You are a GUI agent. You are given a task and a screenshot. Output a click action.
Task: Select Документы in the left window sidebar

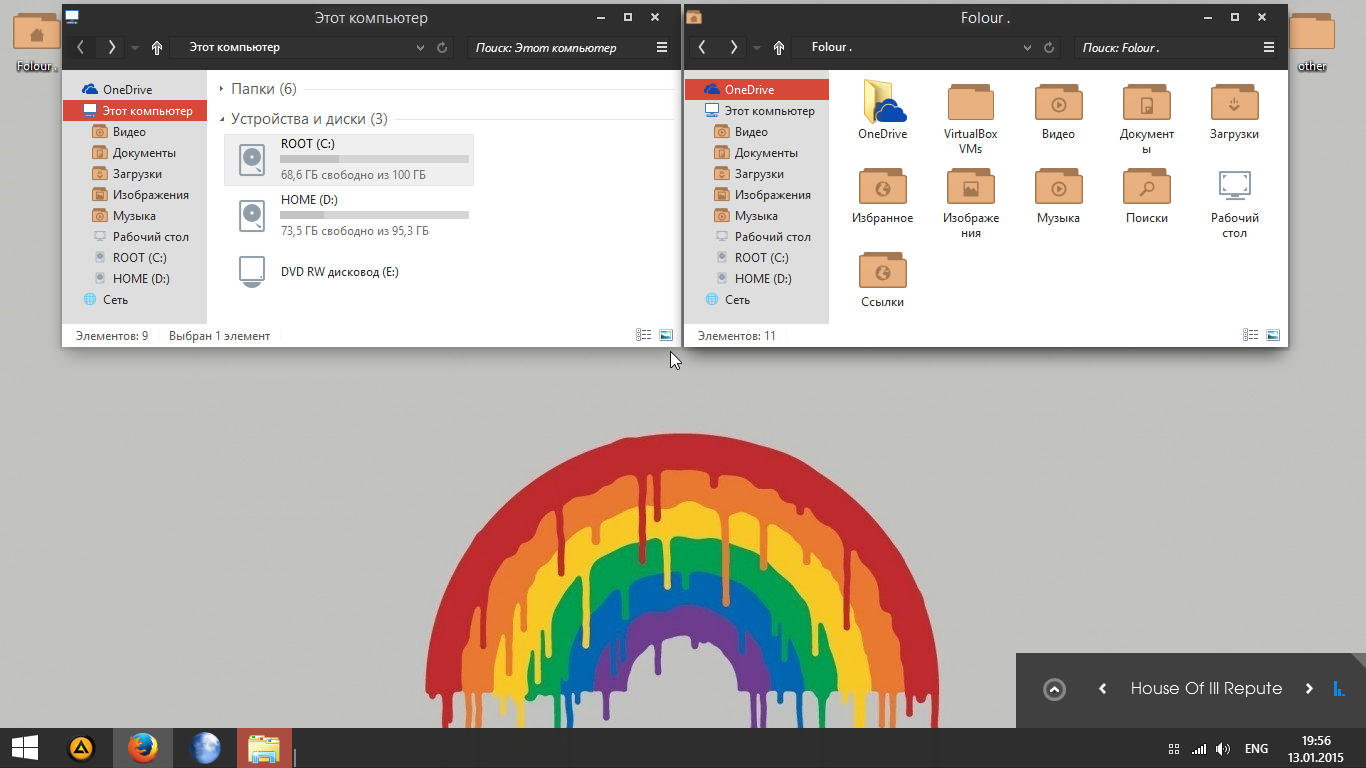point(144,153)
